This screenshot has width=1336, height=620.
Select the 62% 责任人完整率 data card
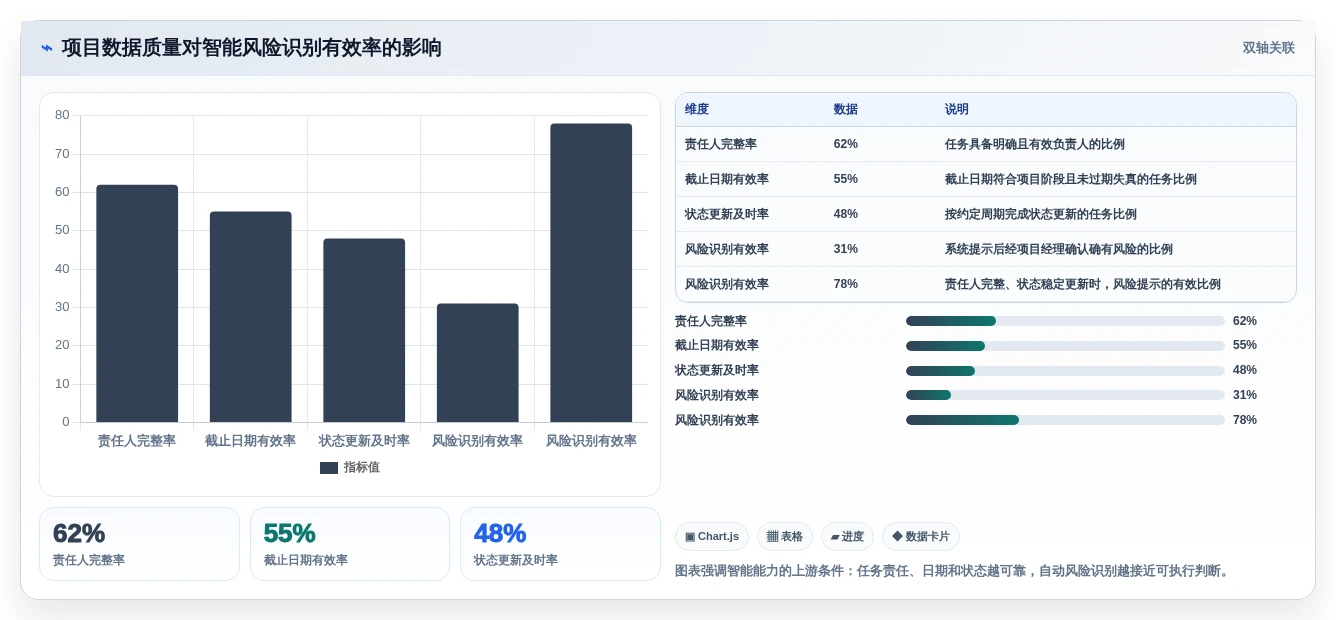139,544
